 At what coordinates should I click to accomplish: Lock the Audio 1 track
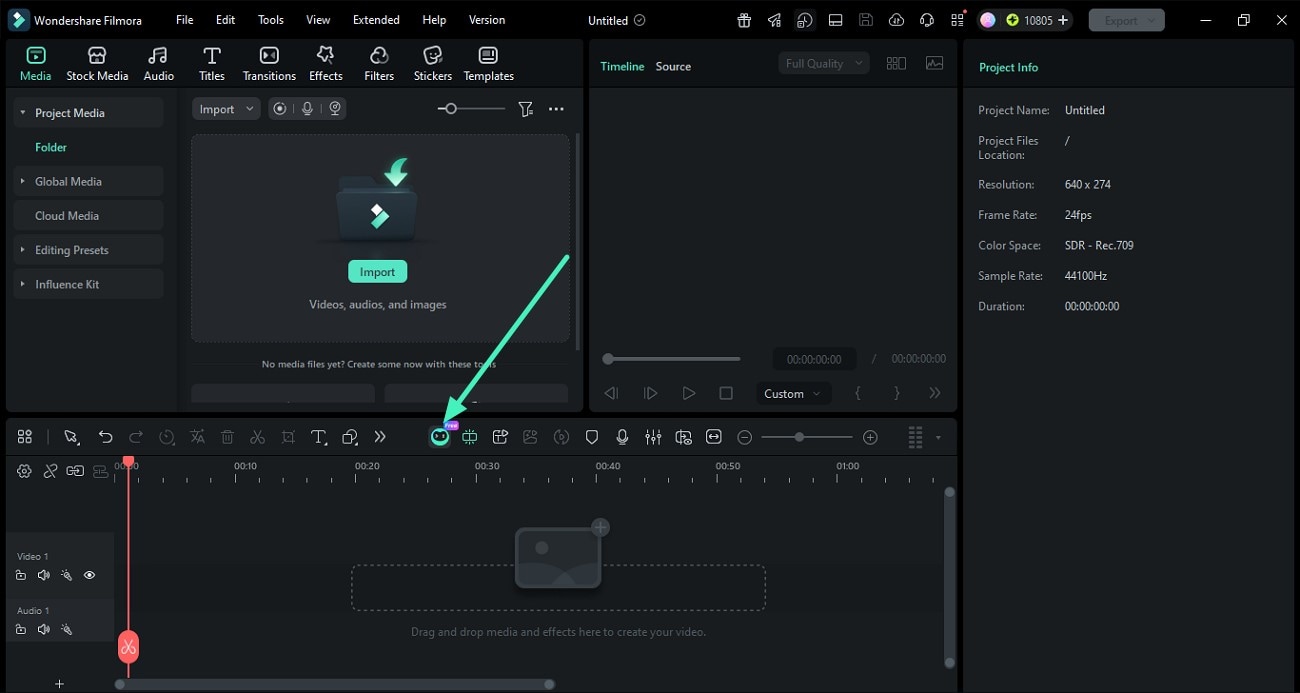(21, 629)
